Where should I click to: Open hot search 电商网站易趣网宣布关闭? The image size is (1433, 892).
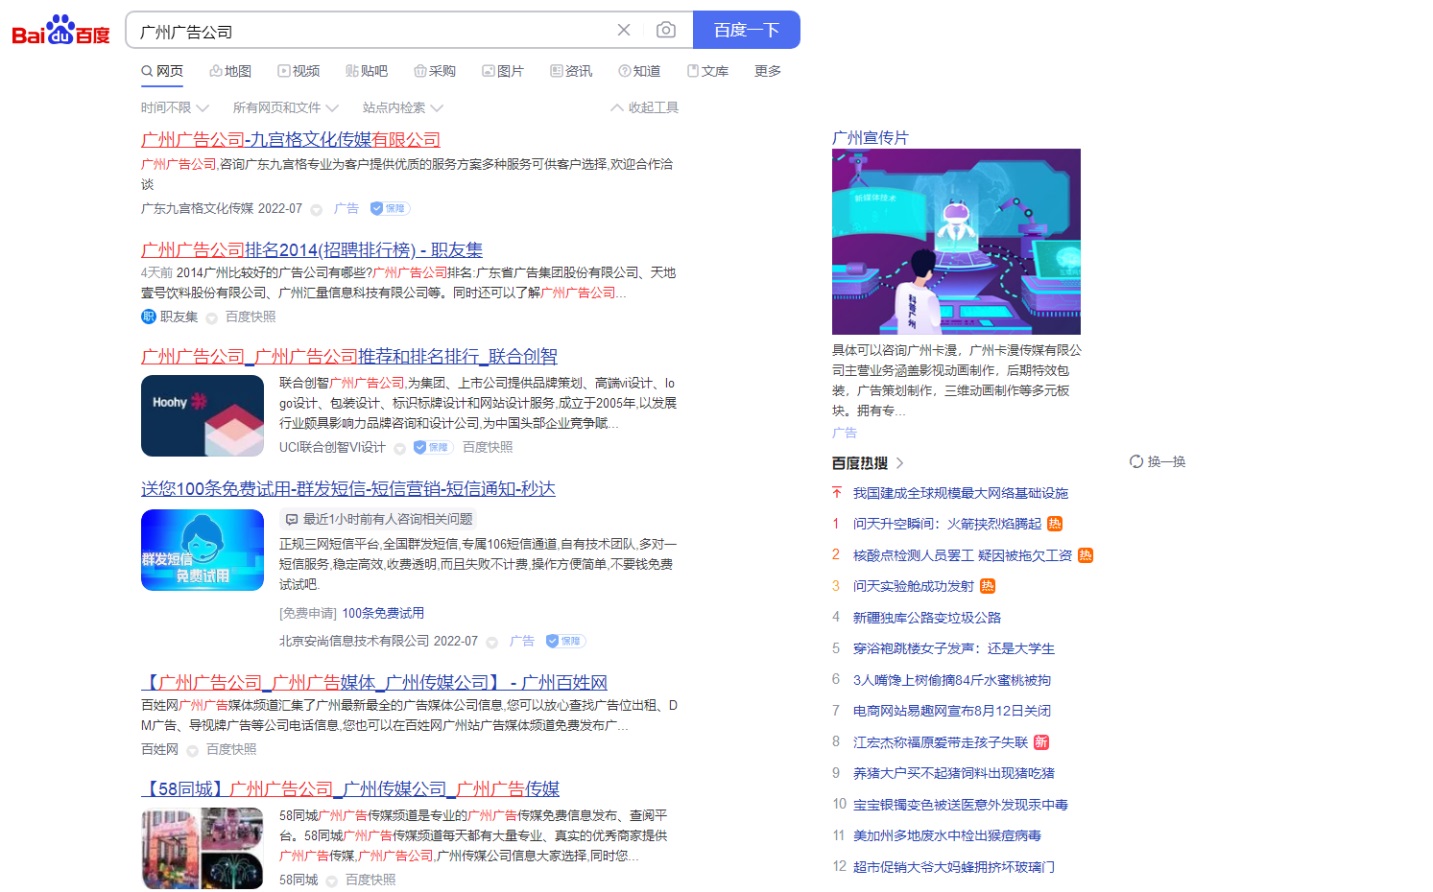click(x=952, y=711)
